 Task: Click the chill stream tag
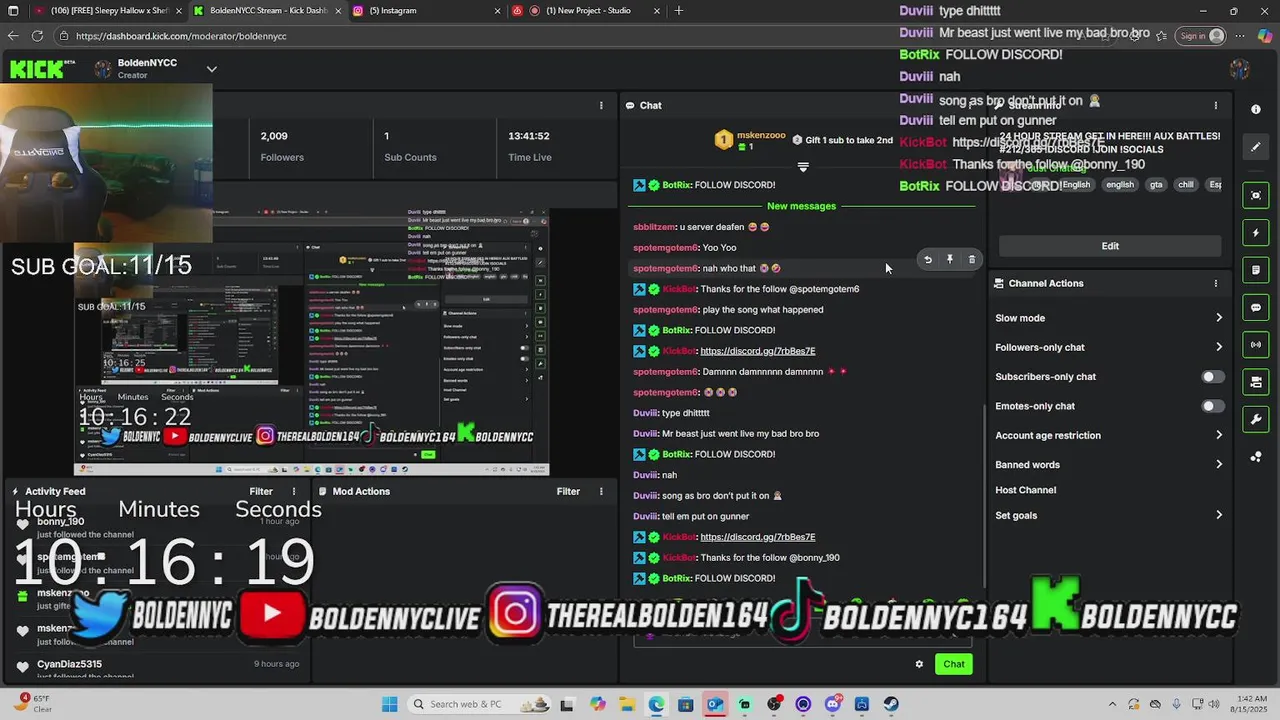click(1186, 185)
